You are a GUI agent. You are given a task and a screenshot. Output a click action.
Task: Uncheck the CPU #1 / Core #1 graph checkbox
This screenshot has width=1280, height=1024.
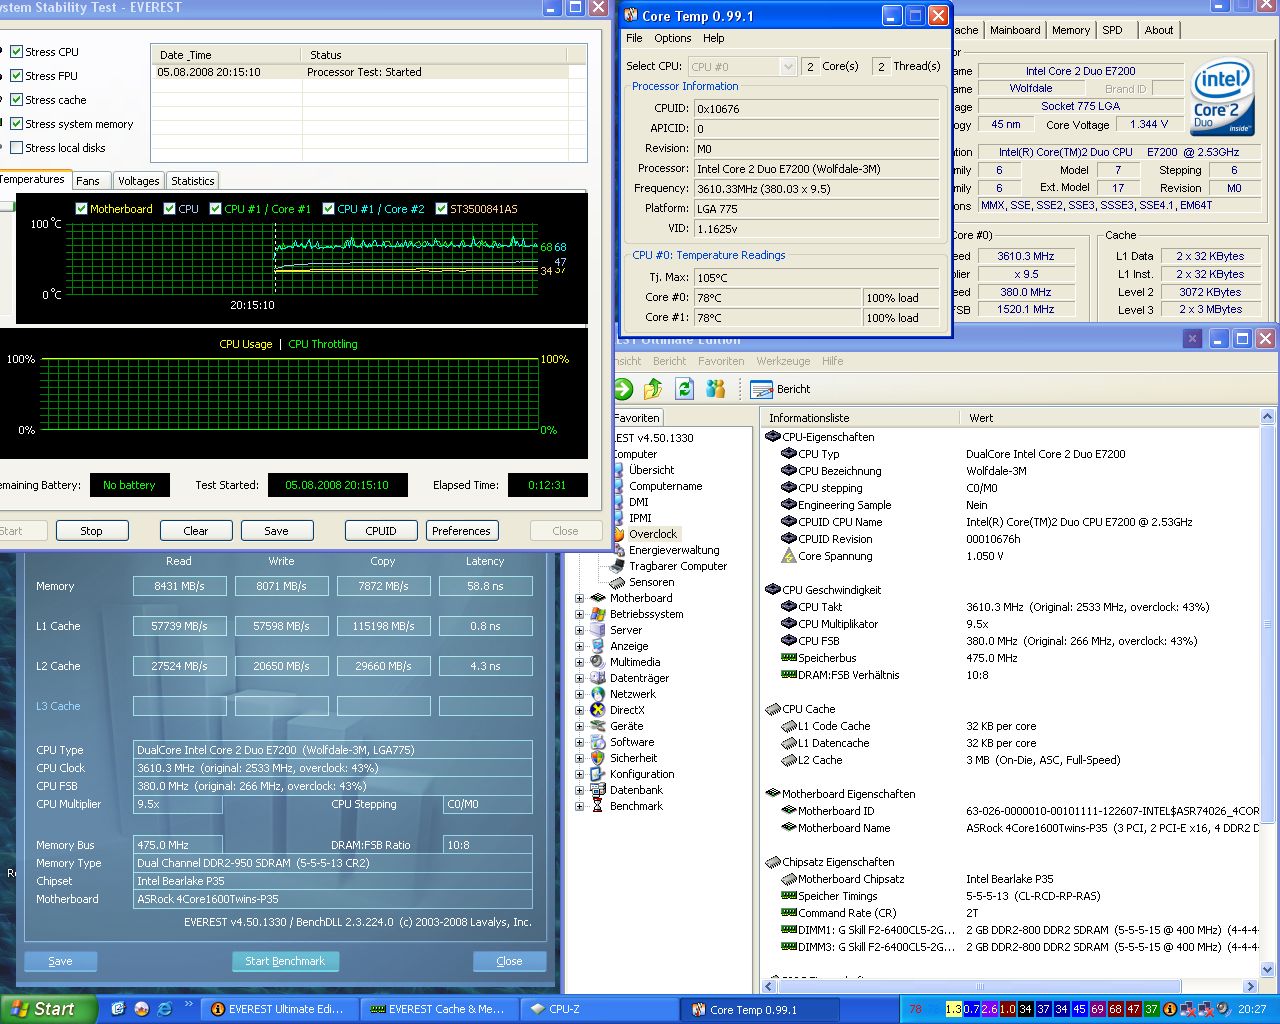point(216,209)
